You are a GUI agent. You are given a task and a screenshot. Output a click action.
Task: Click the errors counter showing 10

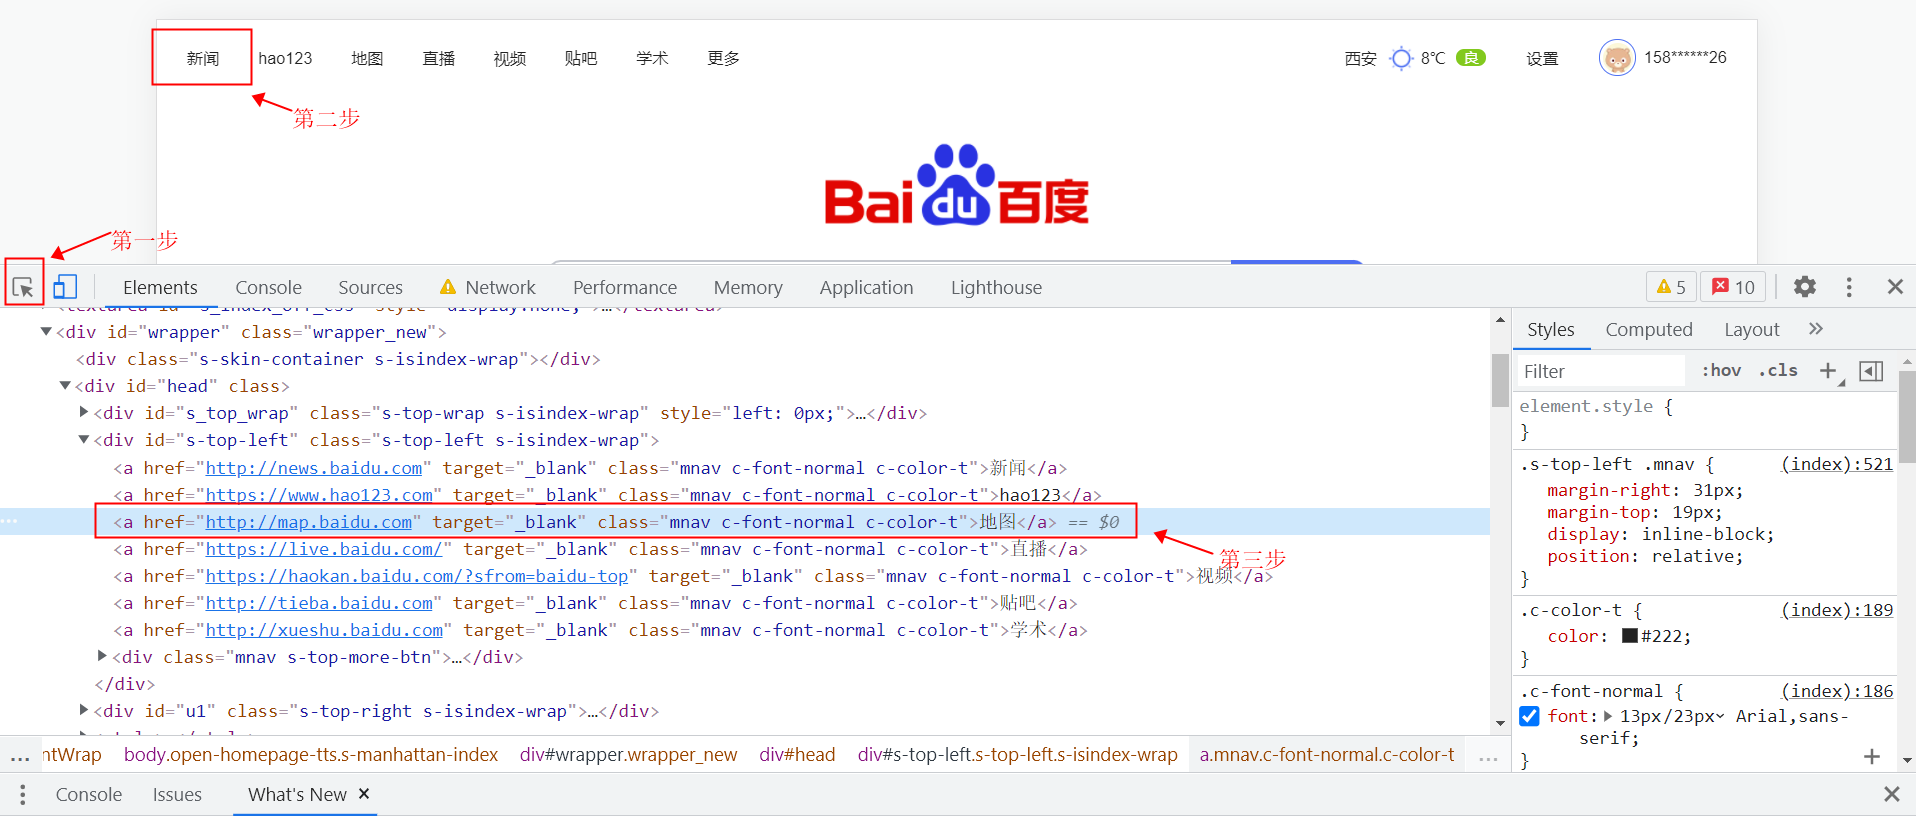pyautogui.click(x=1733, y=287)
